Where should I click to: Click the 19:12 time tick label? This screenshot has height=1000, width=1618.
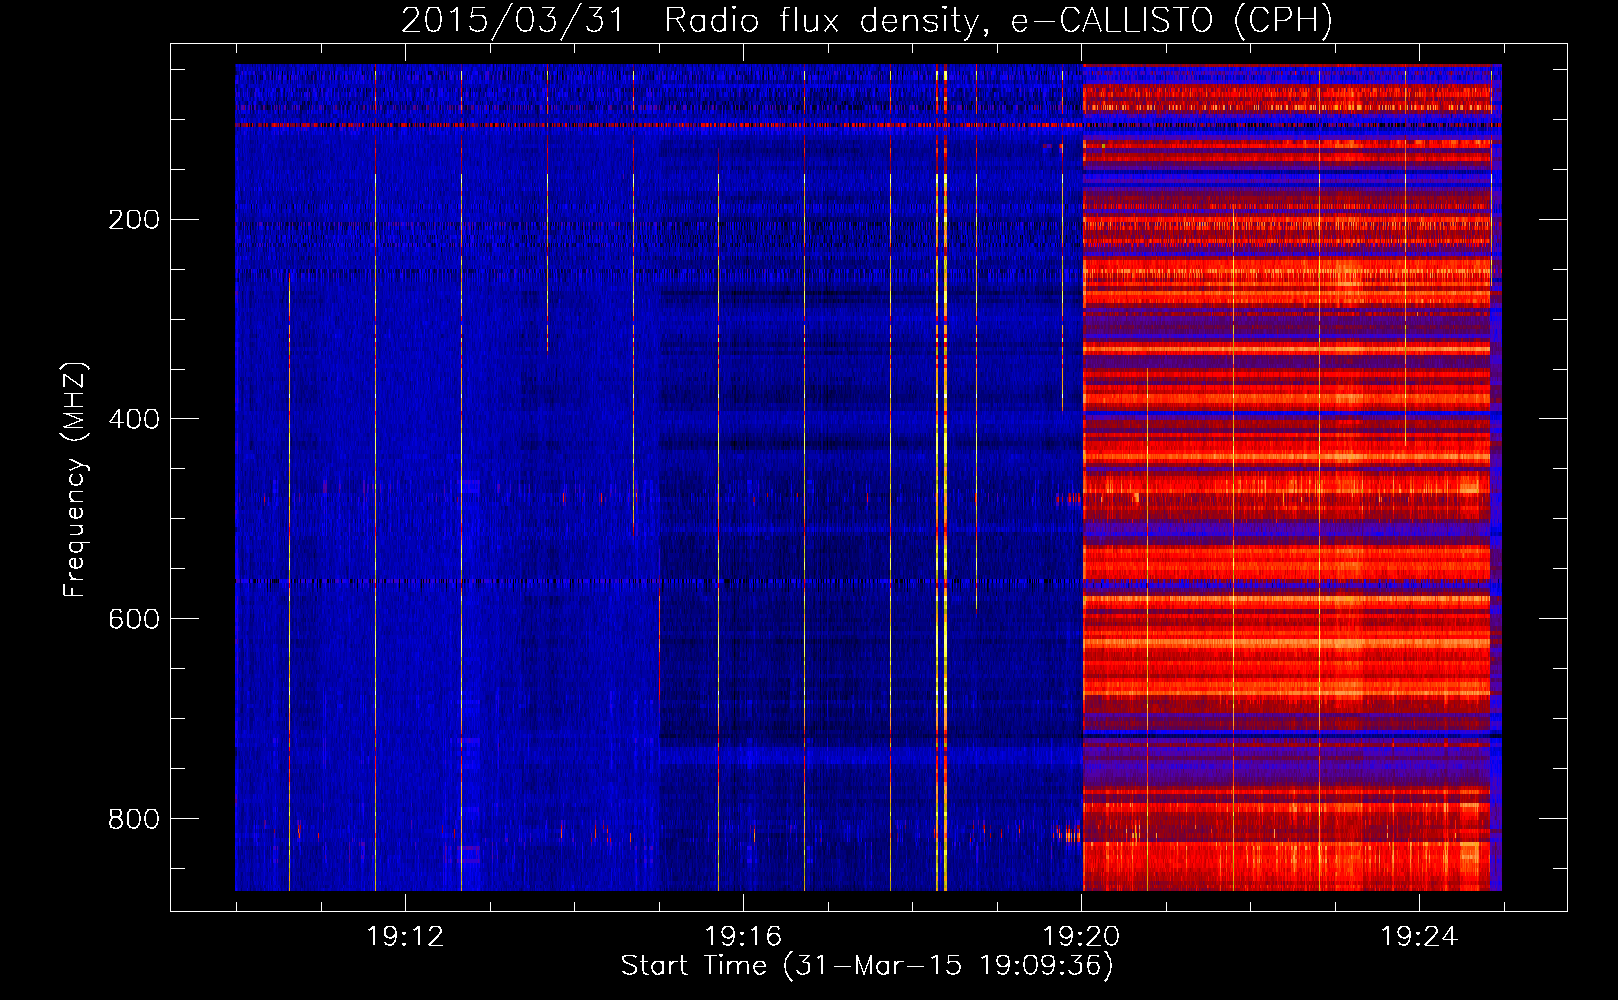click(x=405, y=936)
